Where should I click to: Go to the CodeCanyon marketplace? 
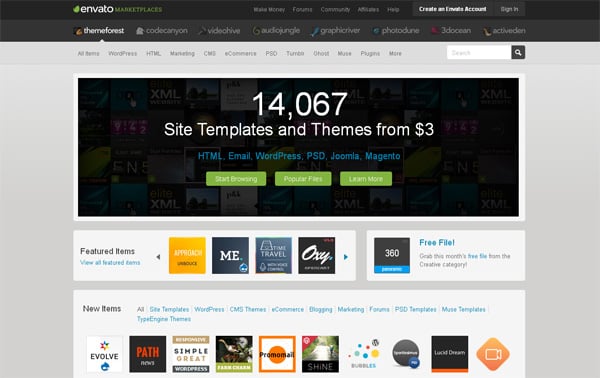point(162,31)
